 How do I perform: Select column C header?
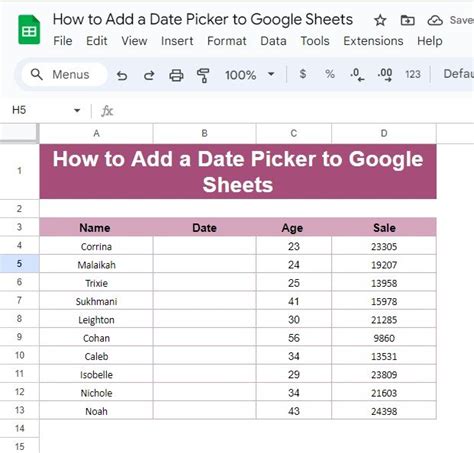coord(294,134)
